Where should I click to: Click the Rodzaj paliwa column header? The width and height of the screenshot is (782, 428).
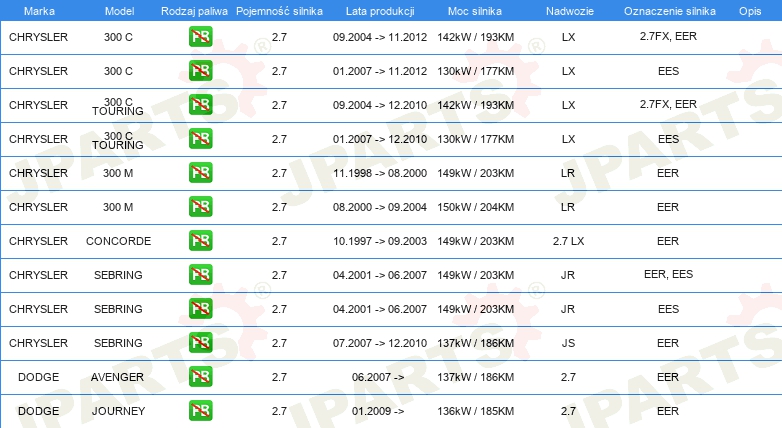point(194,11)
